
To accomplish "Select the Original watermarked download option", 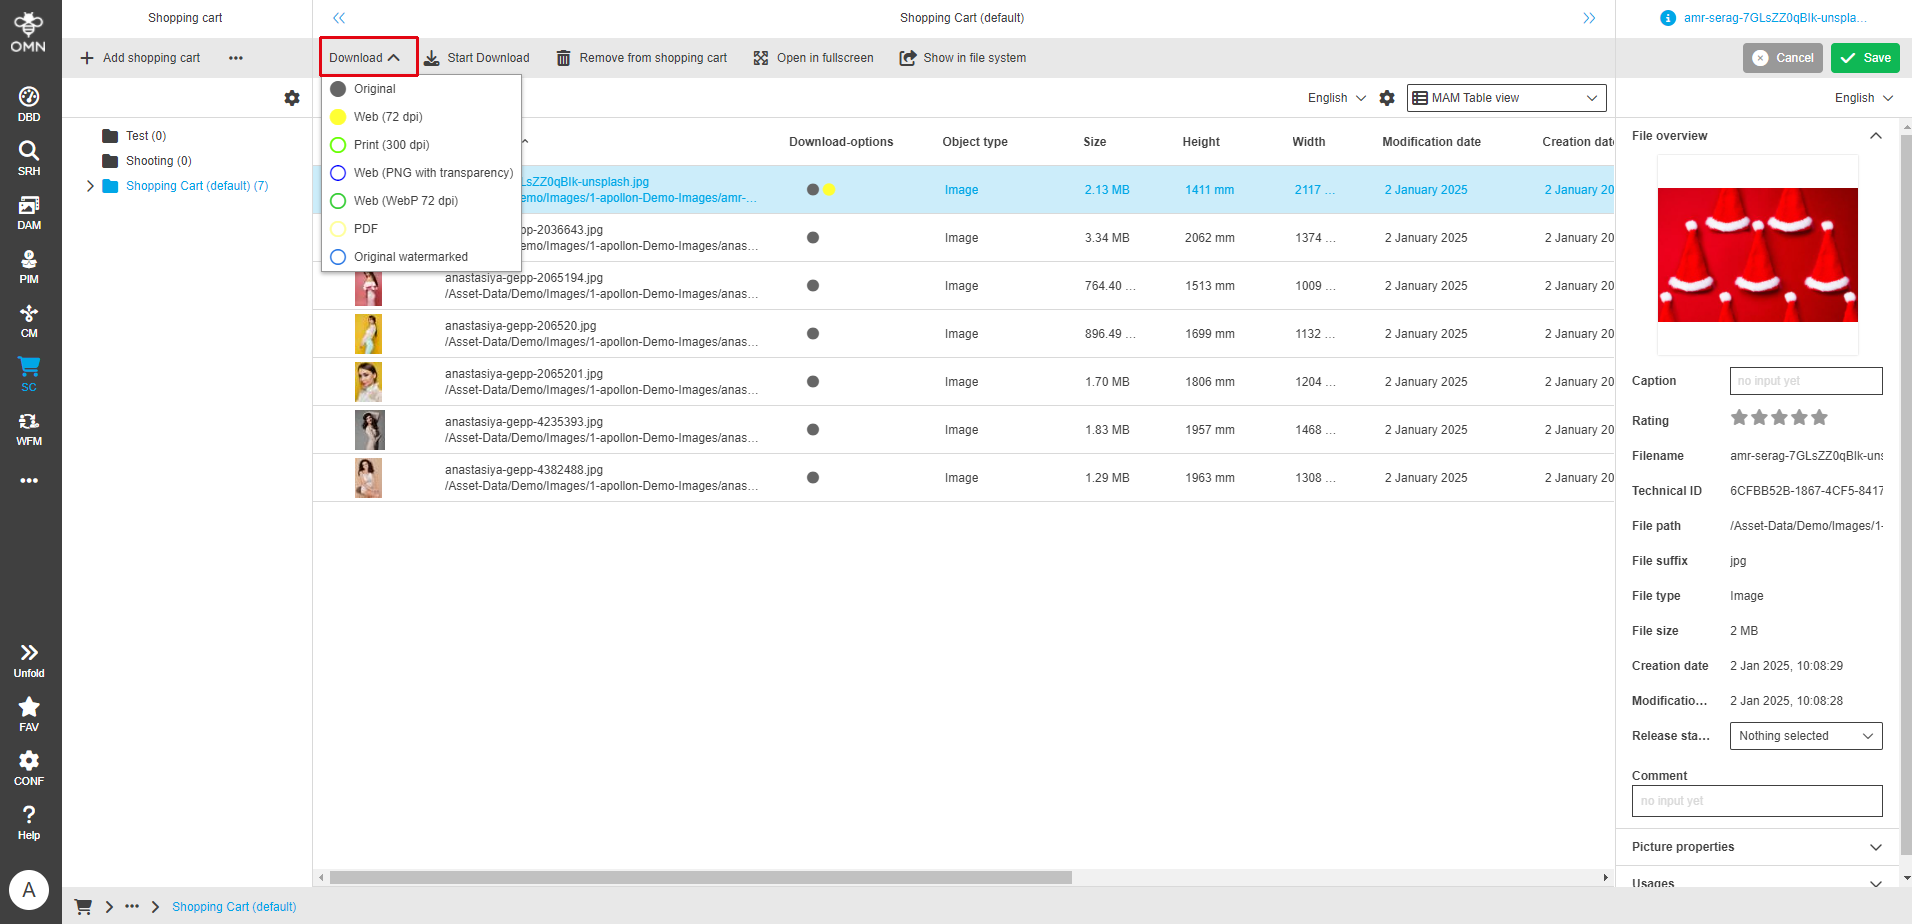I will coord(410,256).
